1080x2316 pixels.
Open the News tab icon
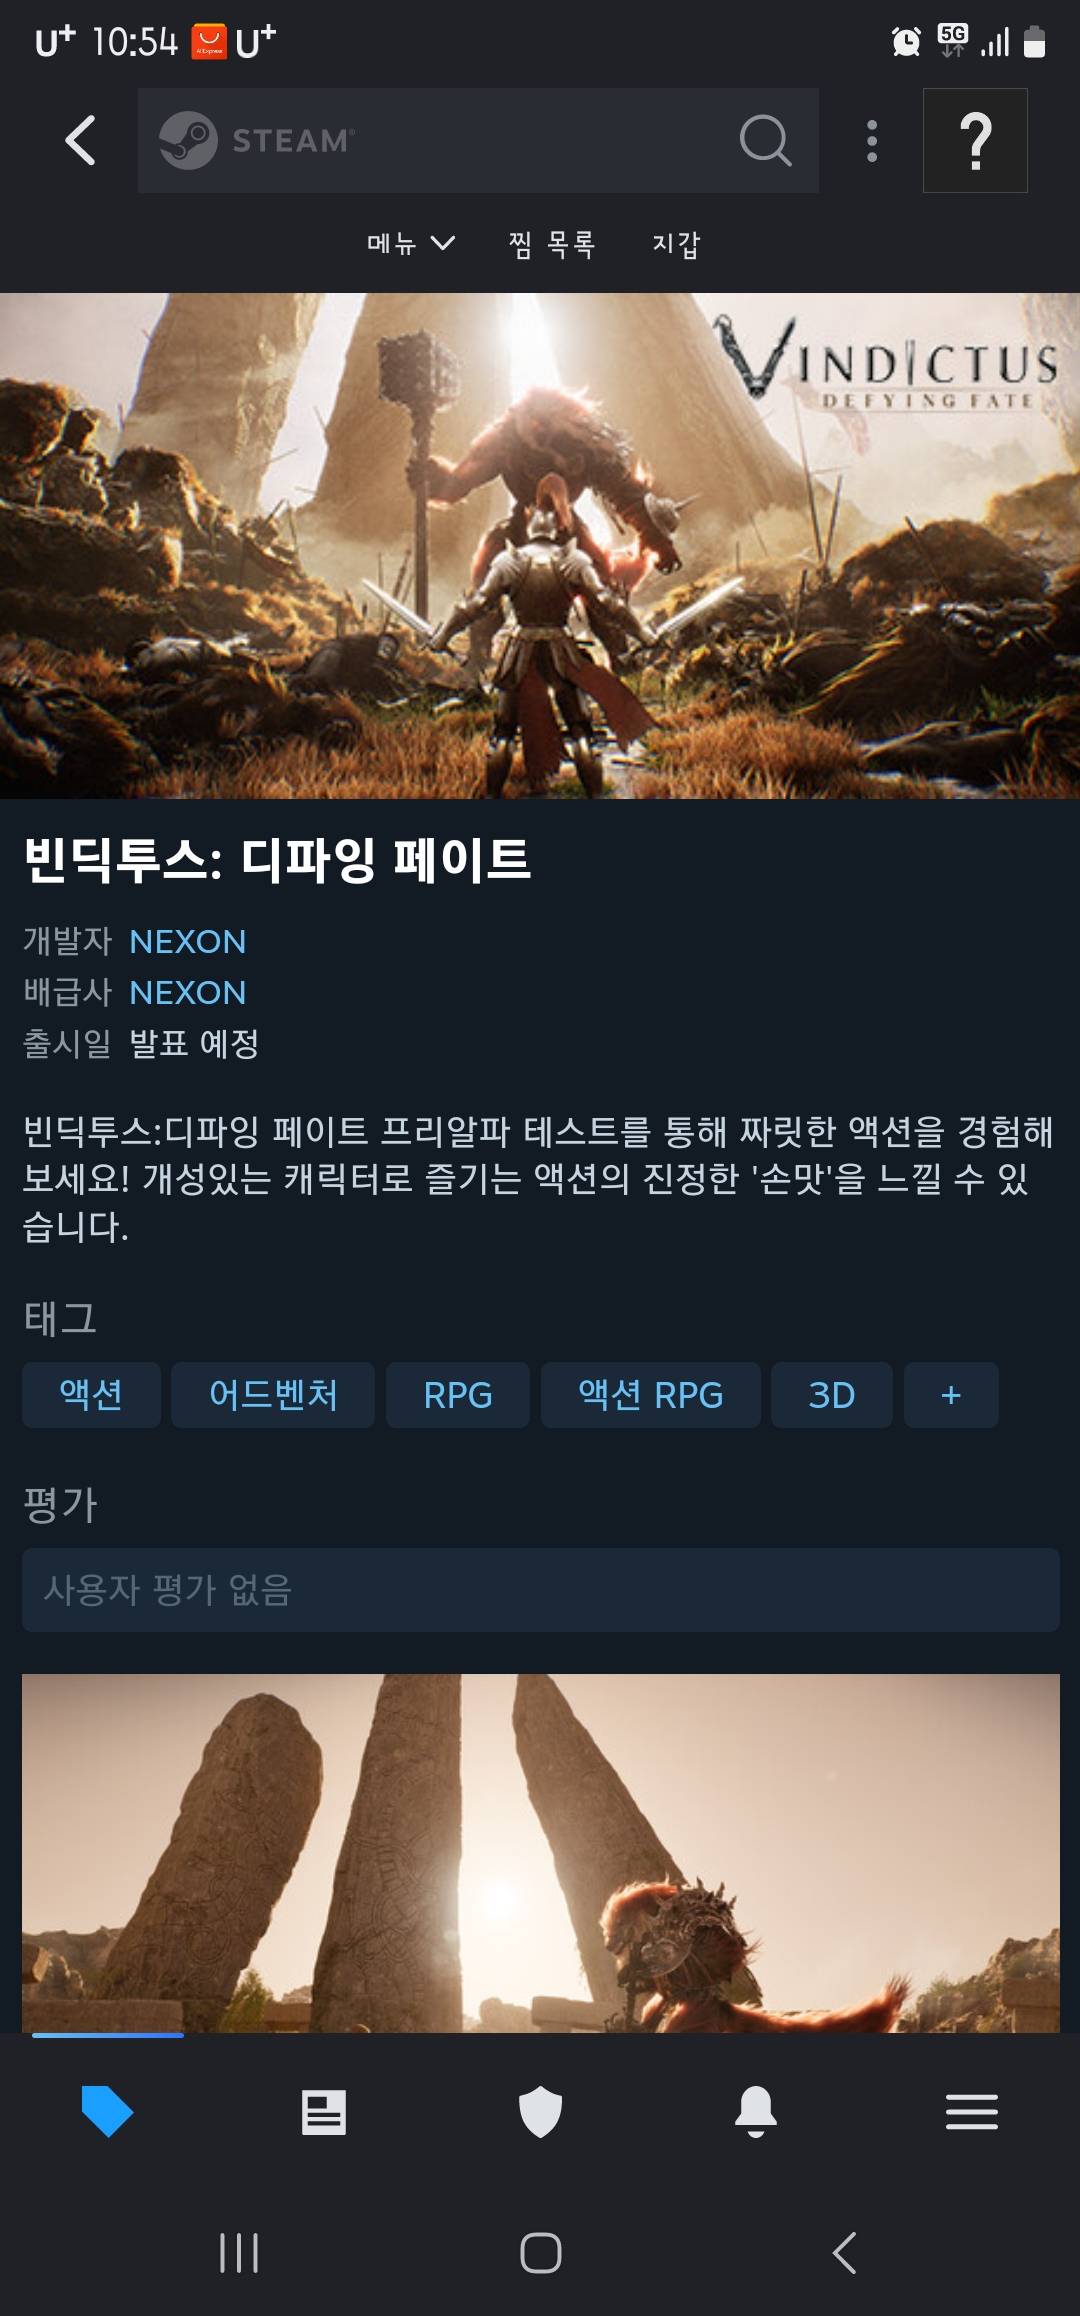(324, 2112)
